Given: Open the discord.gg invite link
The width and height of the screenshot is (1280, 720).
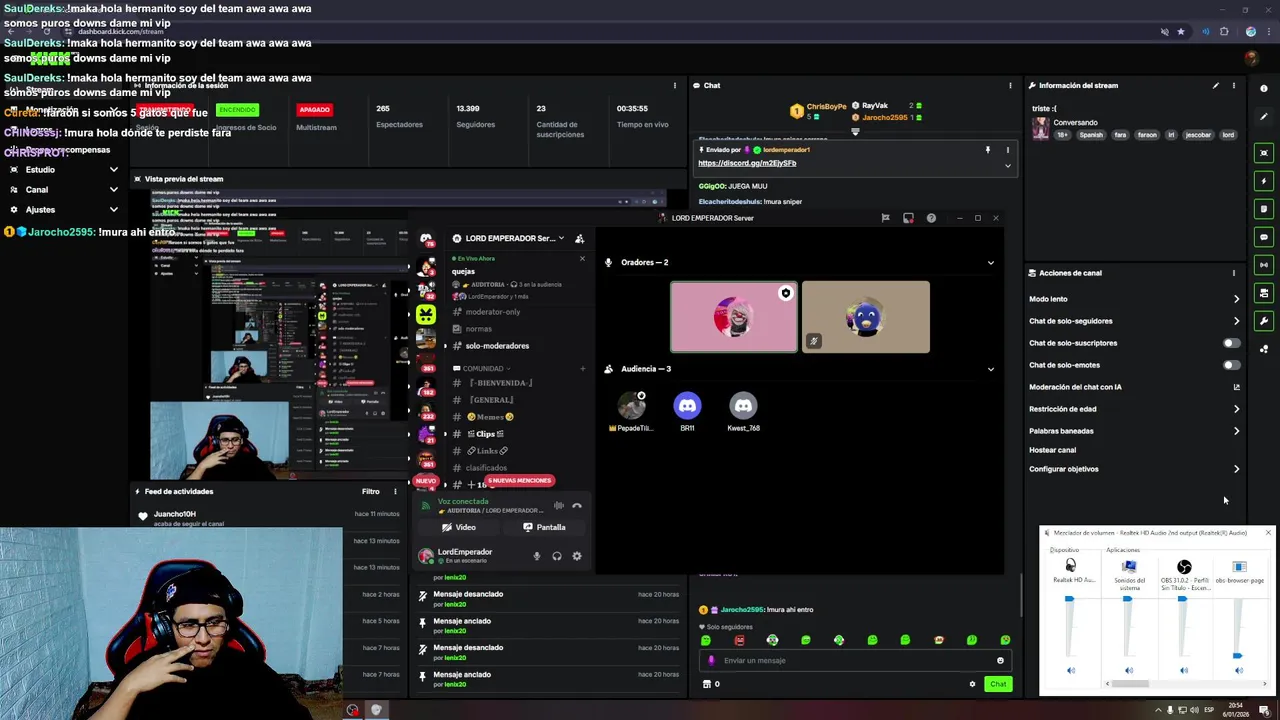Looking at the screenshot, I should 747,163.
